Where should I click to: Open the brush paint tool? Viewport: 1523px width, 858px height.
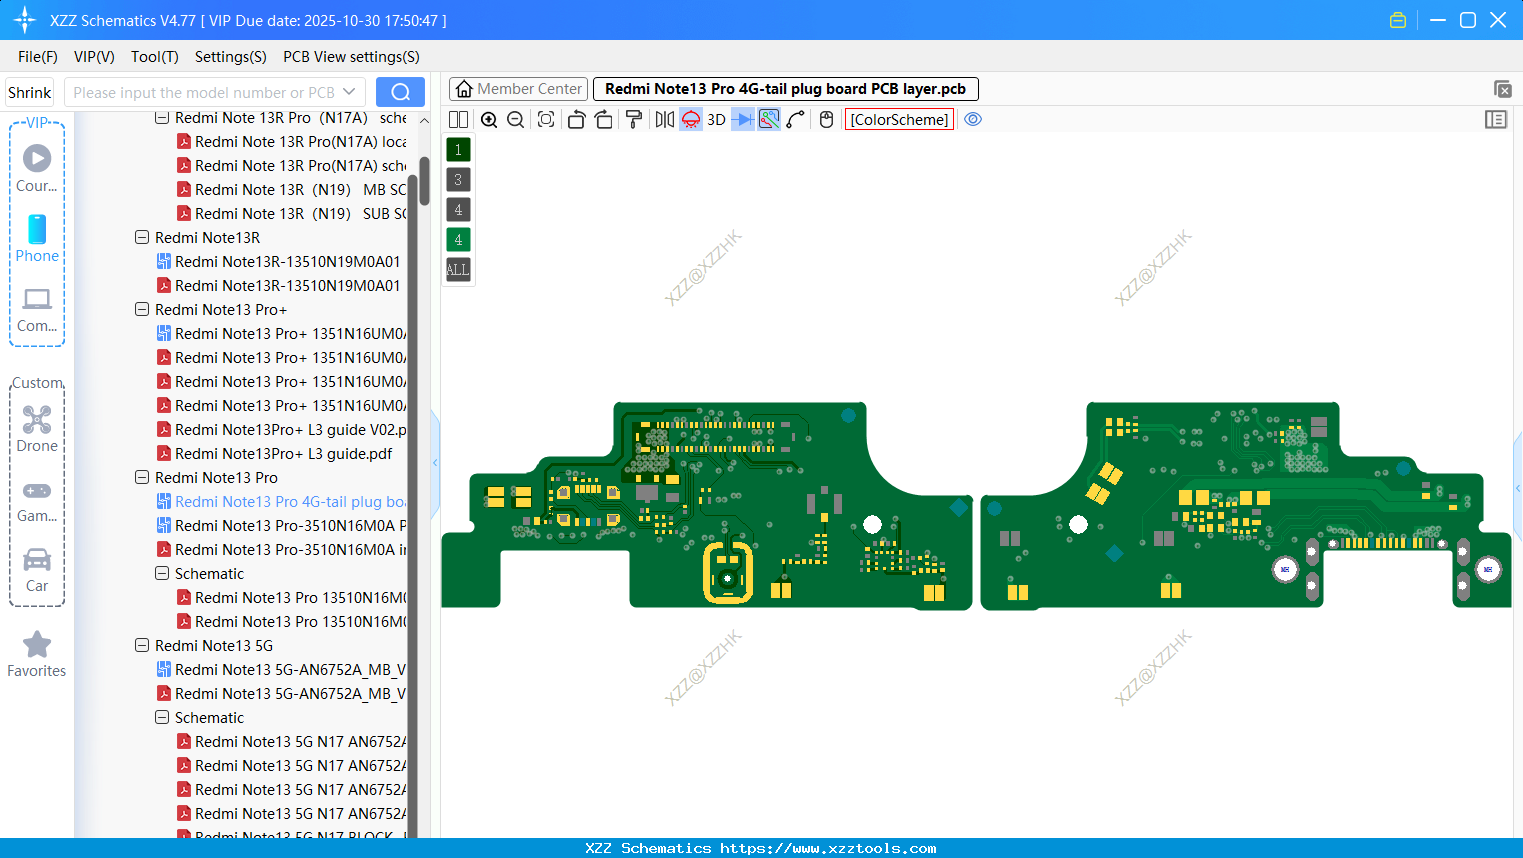633,119
